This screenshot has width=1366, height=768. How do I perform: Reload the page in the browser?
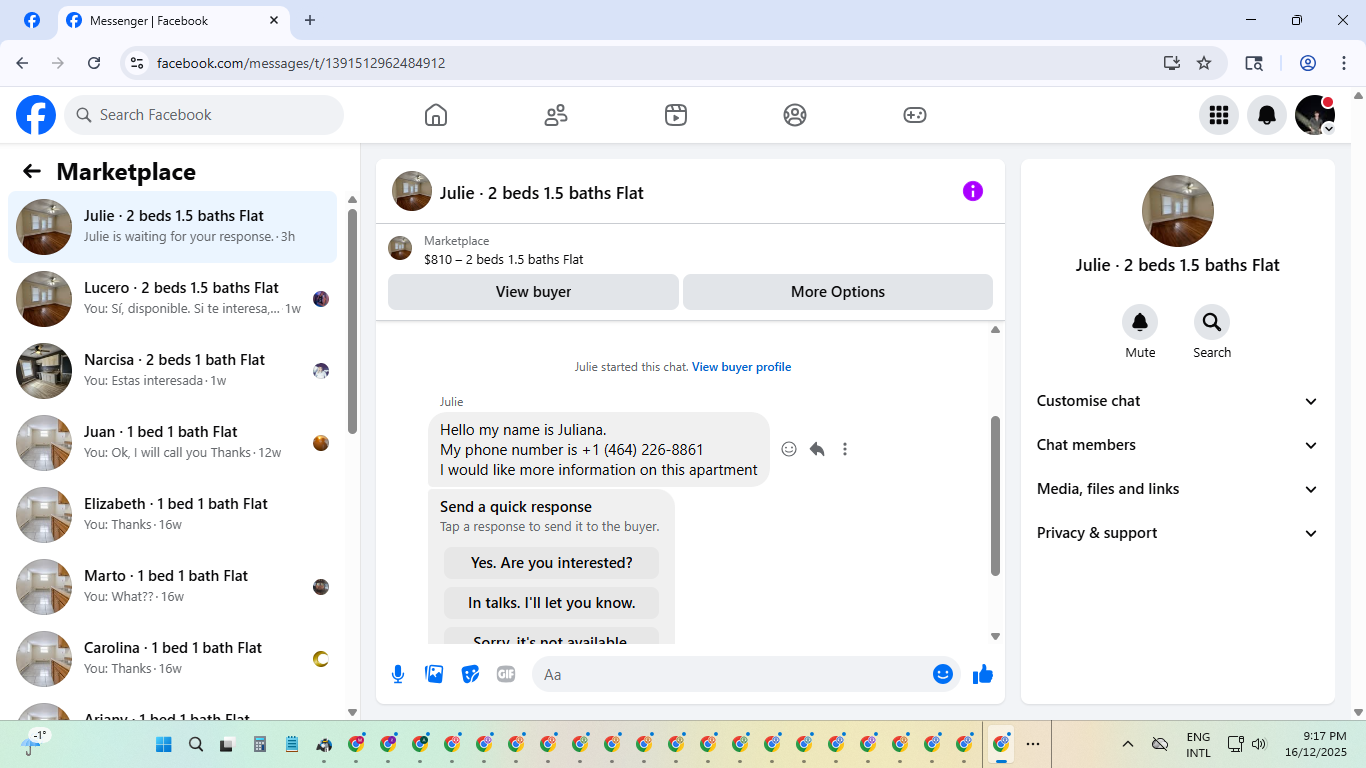pyautogui.click(x=94, y=63)
